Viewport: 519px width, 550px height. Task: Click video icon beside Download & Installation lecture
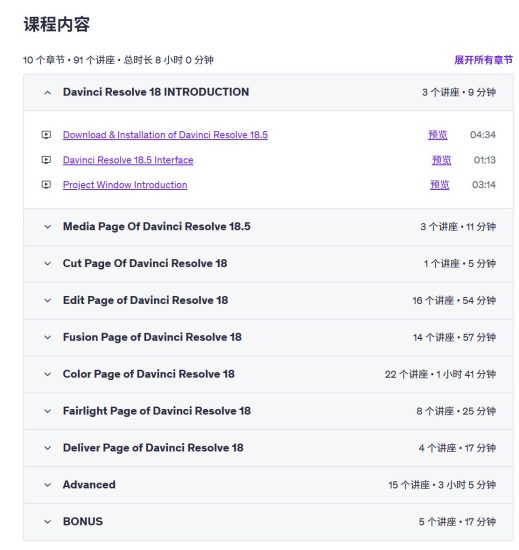(46, 135)
